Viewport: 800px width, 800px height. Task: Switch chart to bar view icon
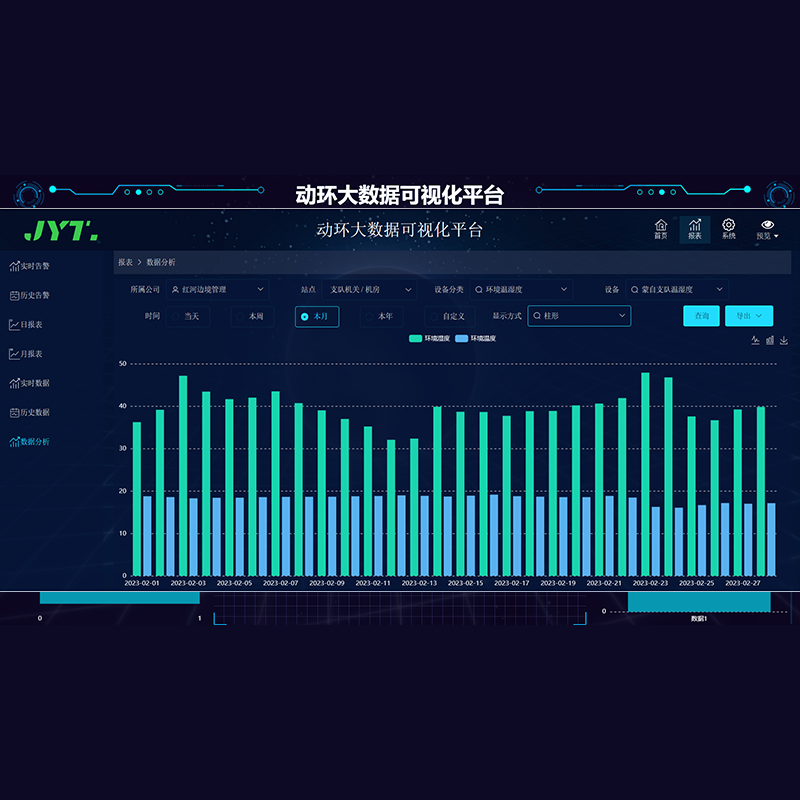(x=770, y=340)
